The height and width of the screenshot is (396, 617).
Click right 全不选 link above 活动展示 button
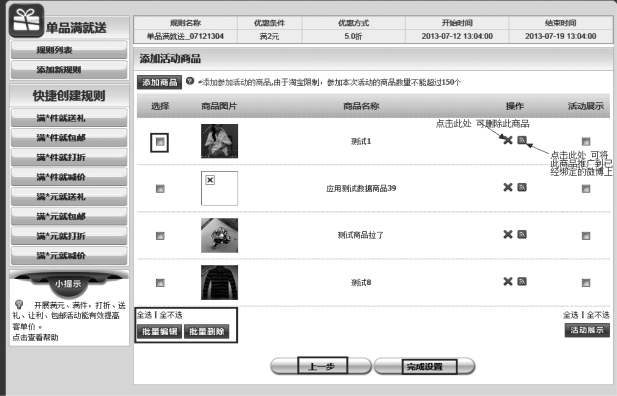598,315
